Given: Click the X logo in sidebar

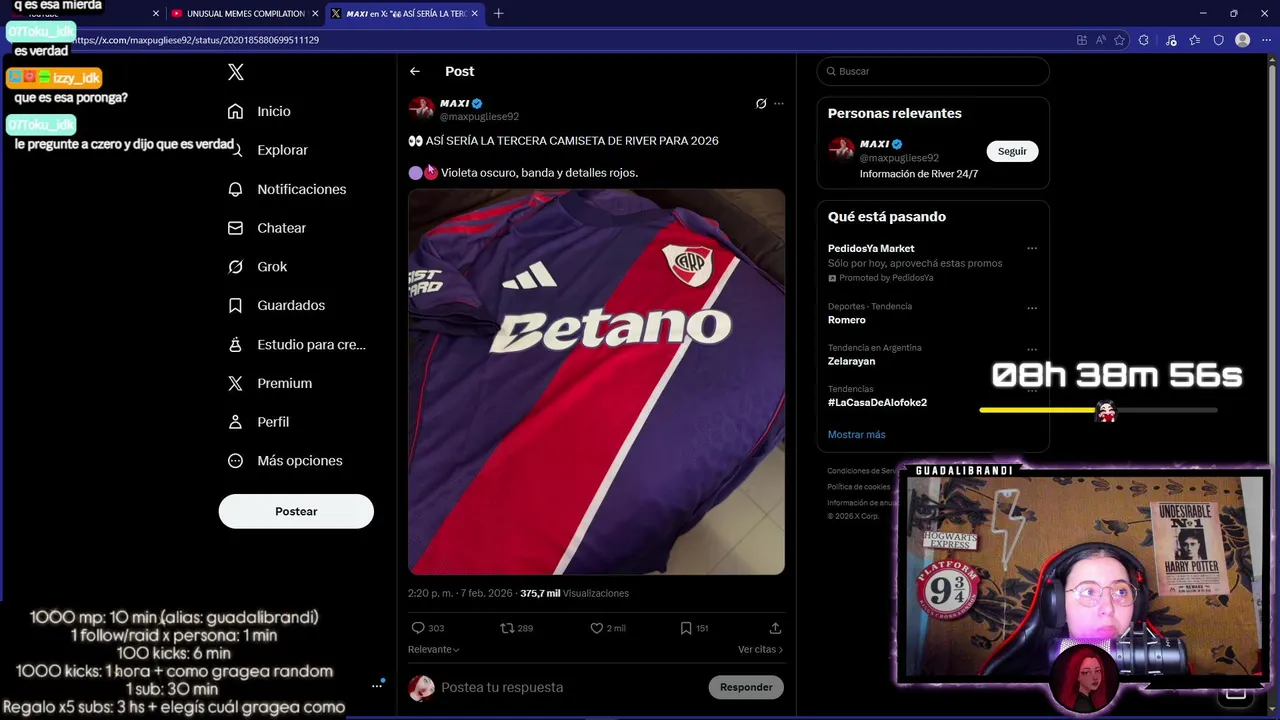Looking at the screenshot, I should 236,72.
